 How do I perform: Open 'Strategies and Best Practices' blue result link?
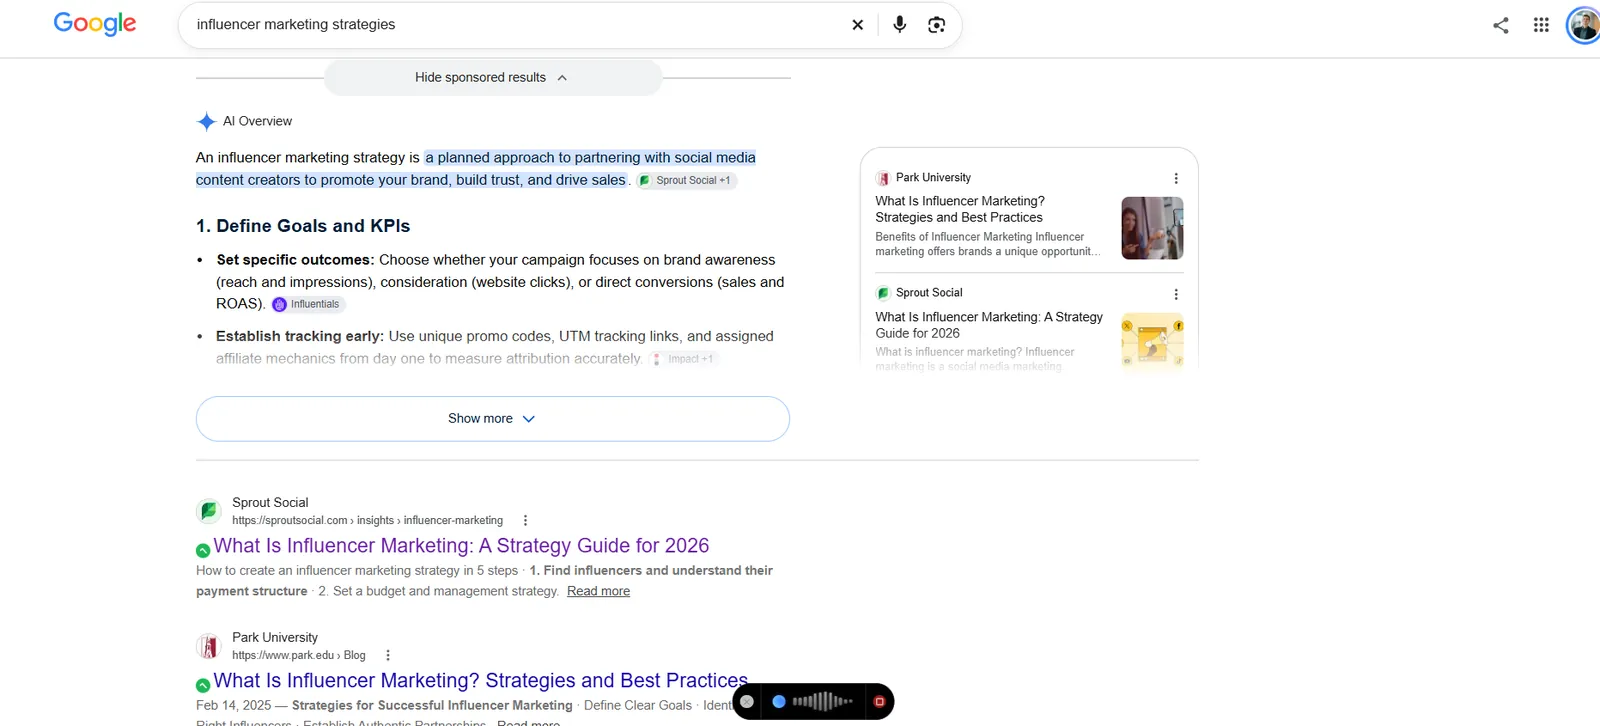(480, 680)
